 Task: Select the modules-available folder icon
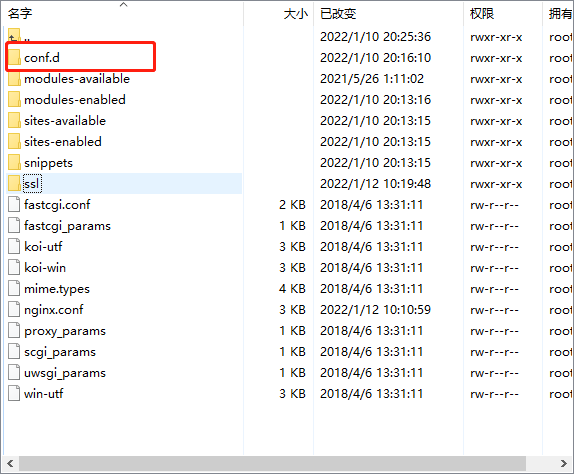click(14, 79)
